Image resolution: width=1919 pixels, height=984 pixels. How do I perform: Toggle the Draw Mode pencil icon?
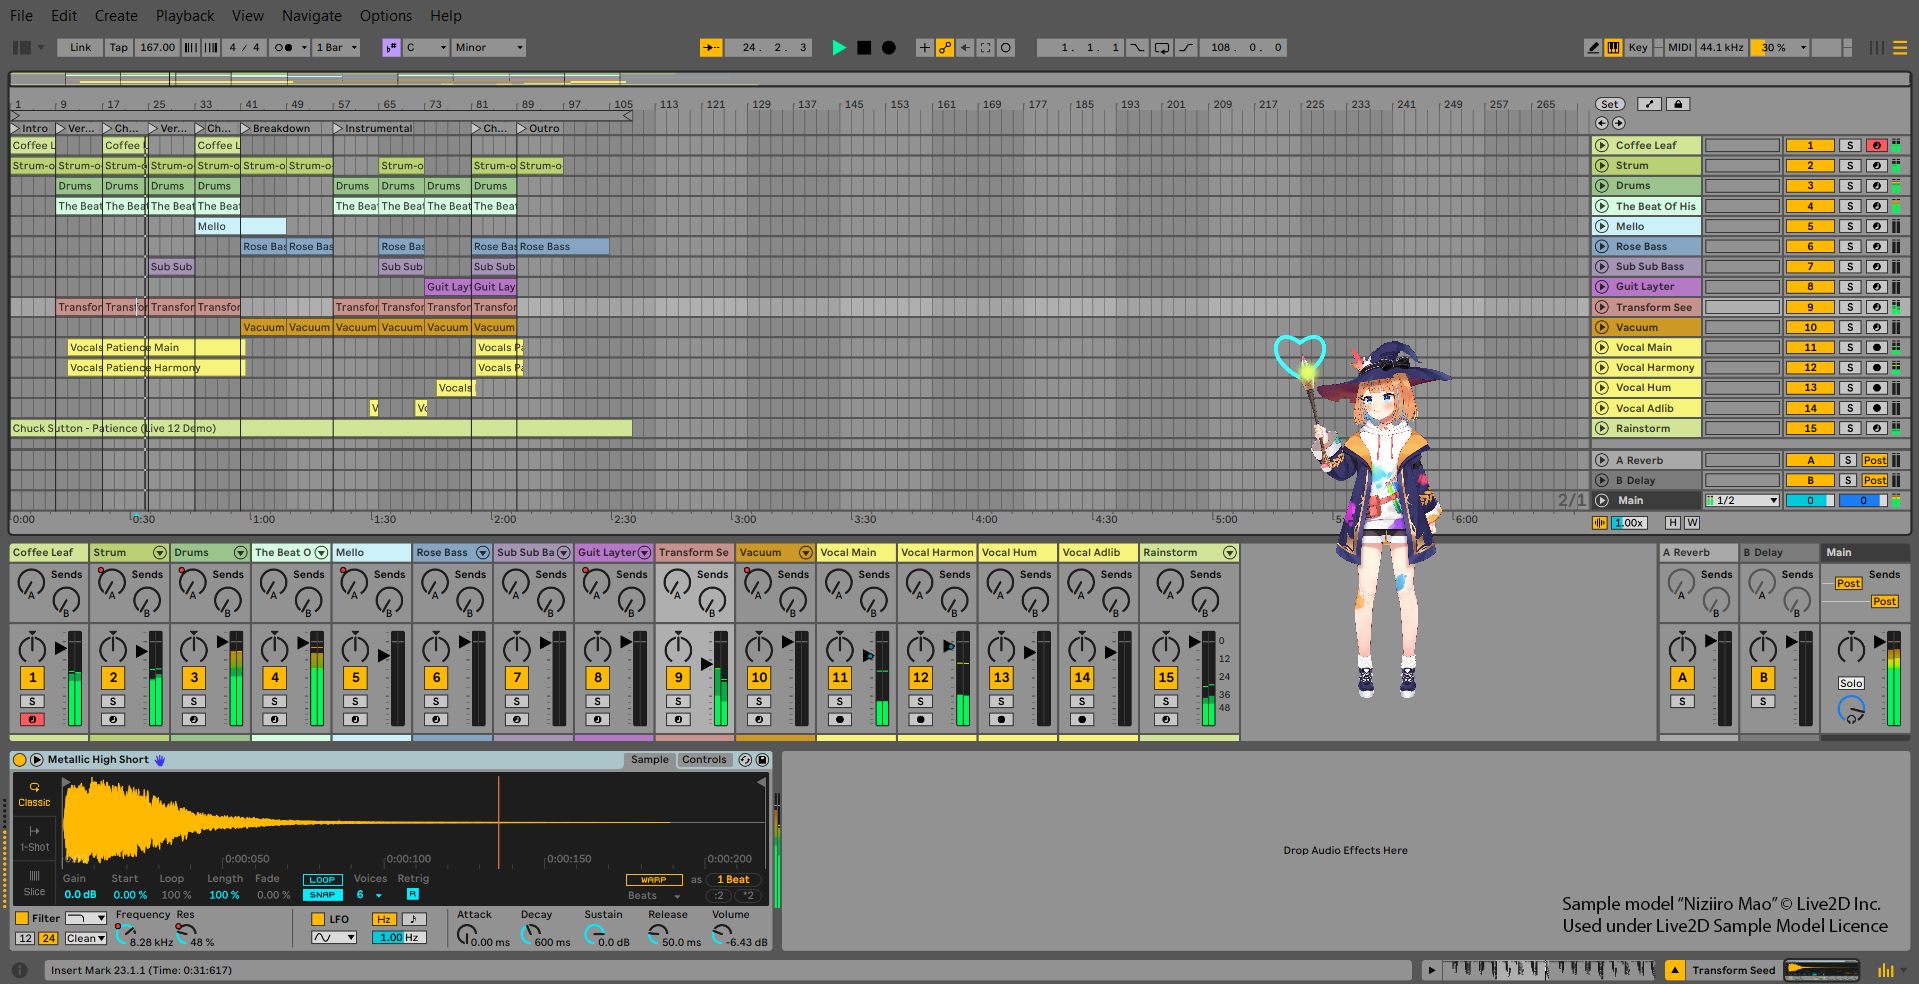pyautogui.click(x=1593, y=47)
